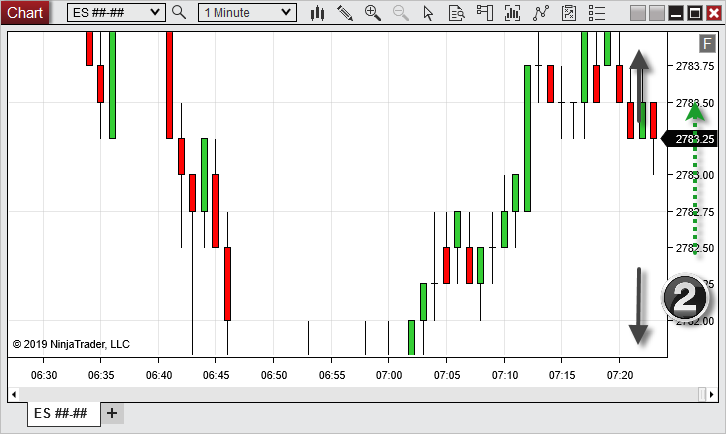726x434 pixels.
Task: Click the horizontal scrollbar thumb handle
Action: coord(702,395)
